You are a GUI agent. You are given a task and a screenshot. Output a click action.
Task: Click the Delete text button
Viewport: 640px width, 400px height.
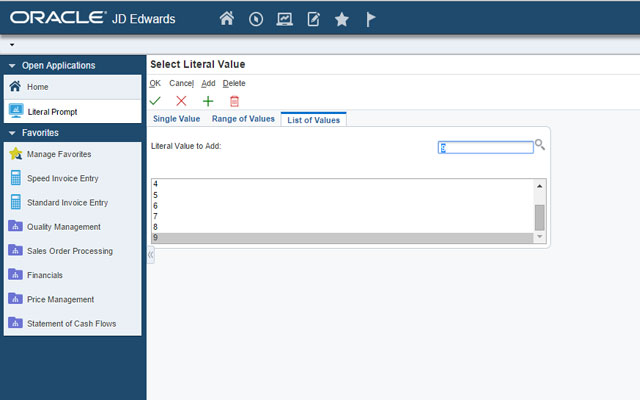click(x=234, y=83)
